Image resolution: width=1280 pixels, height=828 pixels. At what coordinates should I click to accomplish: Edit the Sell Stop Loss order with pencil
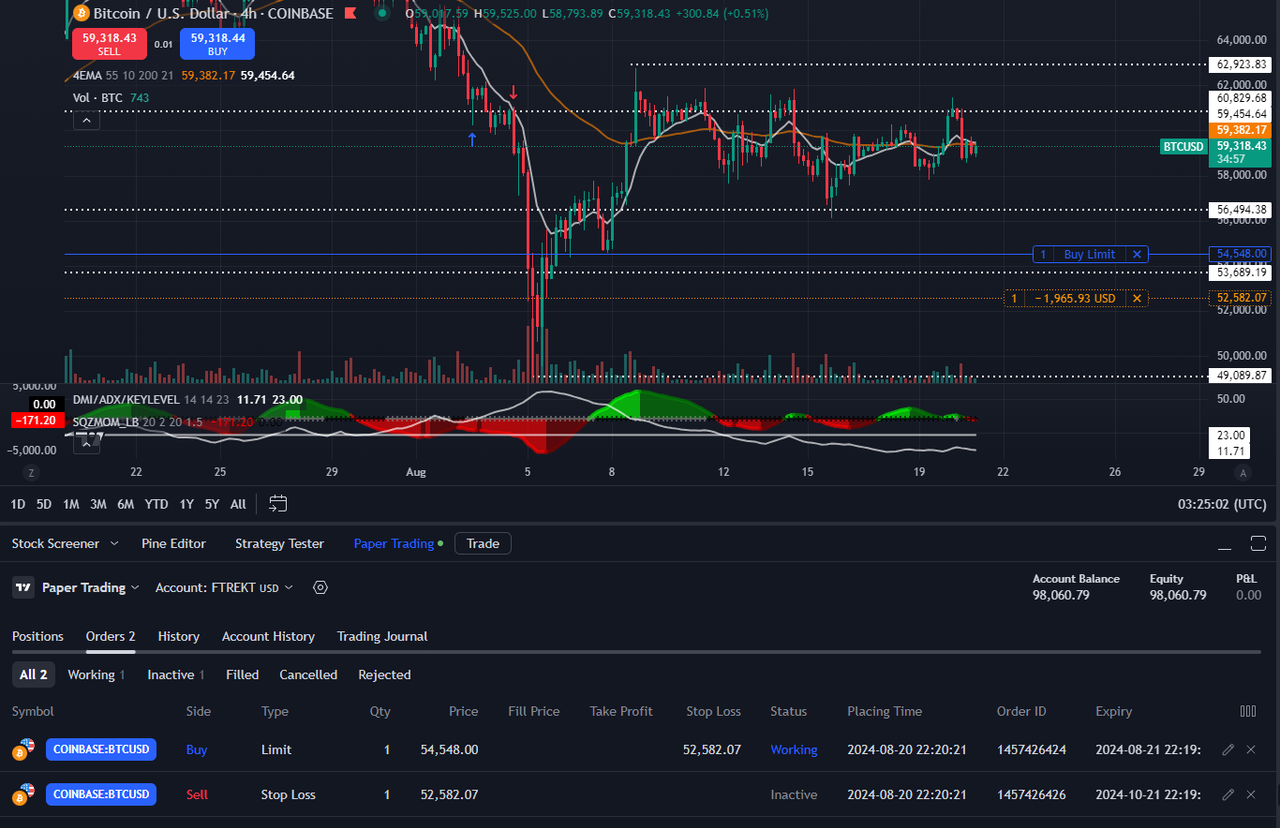point(1228,795)
